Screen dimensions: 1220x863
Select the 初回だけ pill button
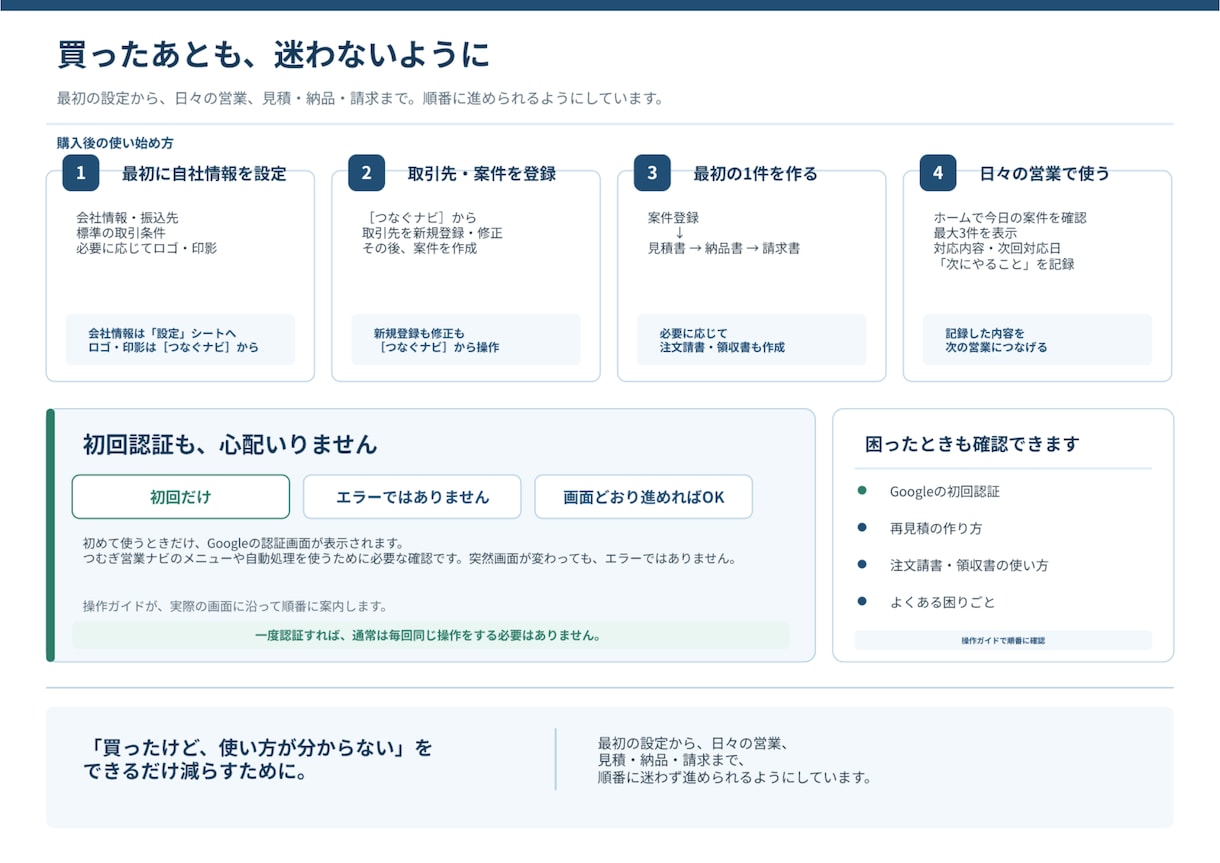[181, 497]
